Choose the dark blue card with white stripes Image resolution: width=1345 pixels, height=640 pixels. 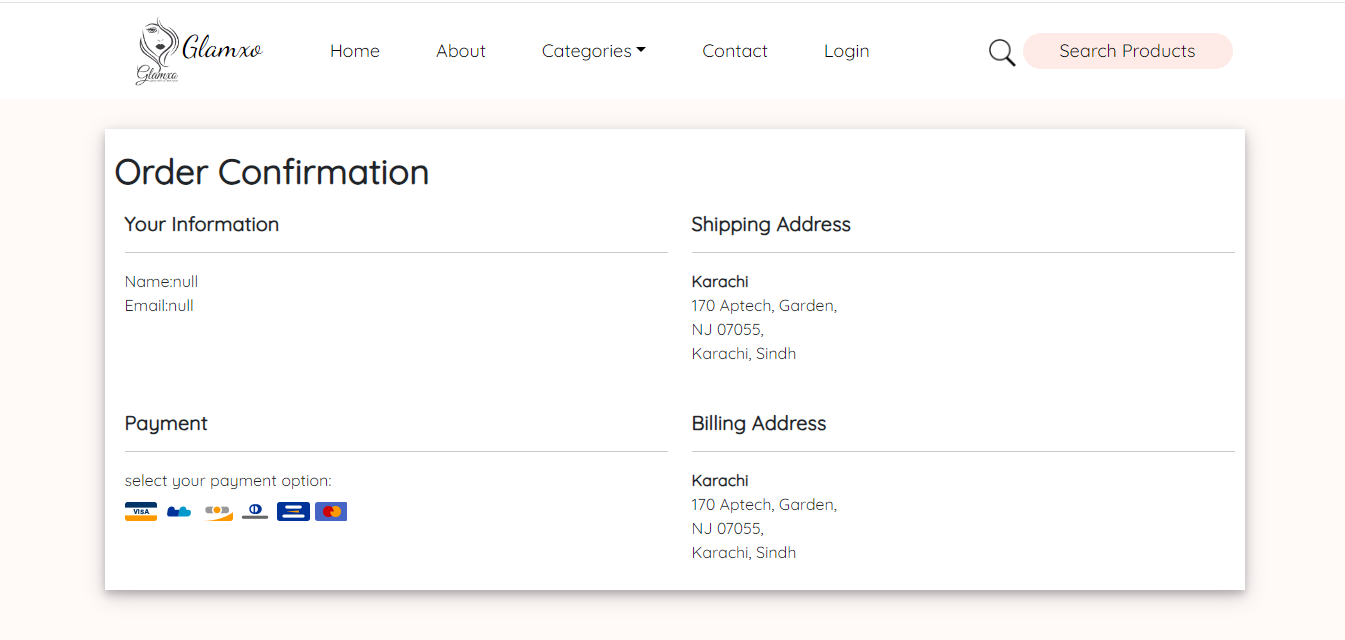pos(293,512)
